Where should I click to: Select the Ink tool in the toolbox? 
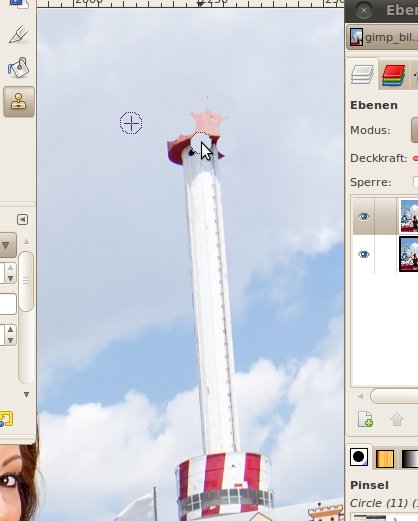point(19,35)
